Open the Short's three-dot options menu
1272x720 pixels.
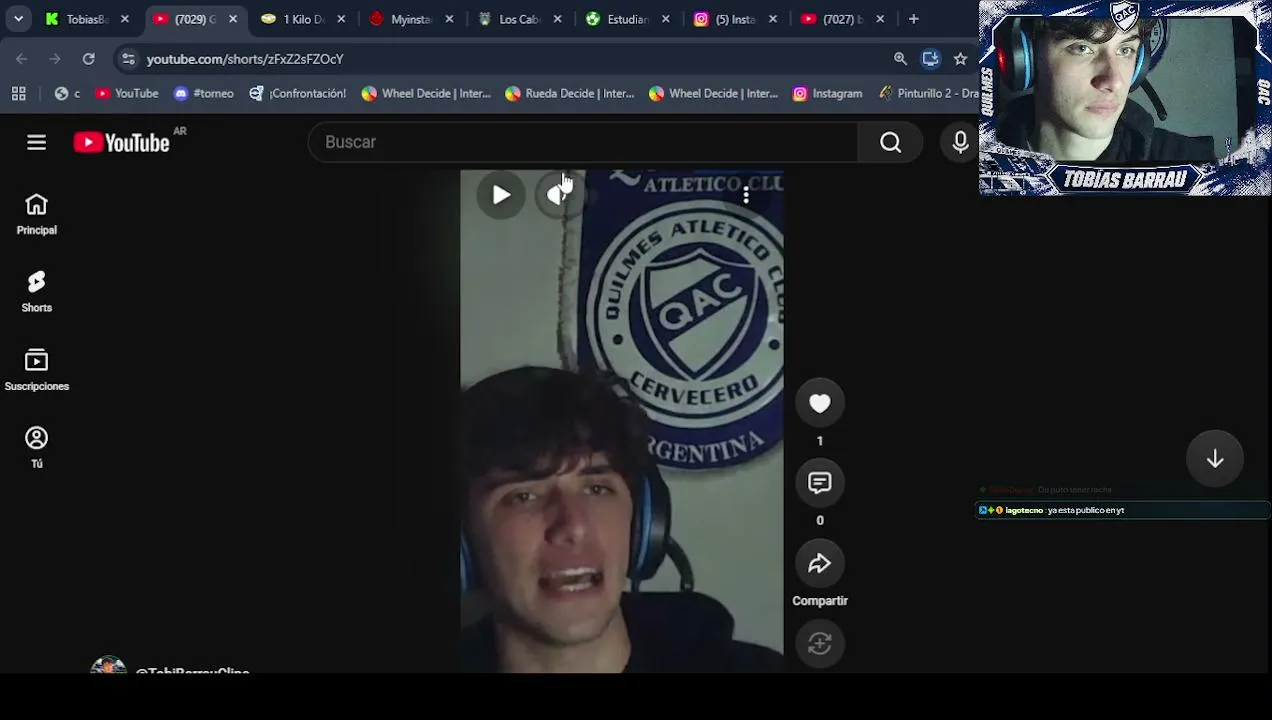pos(746,195)
